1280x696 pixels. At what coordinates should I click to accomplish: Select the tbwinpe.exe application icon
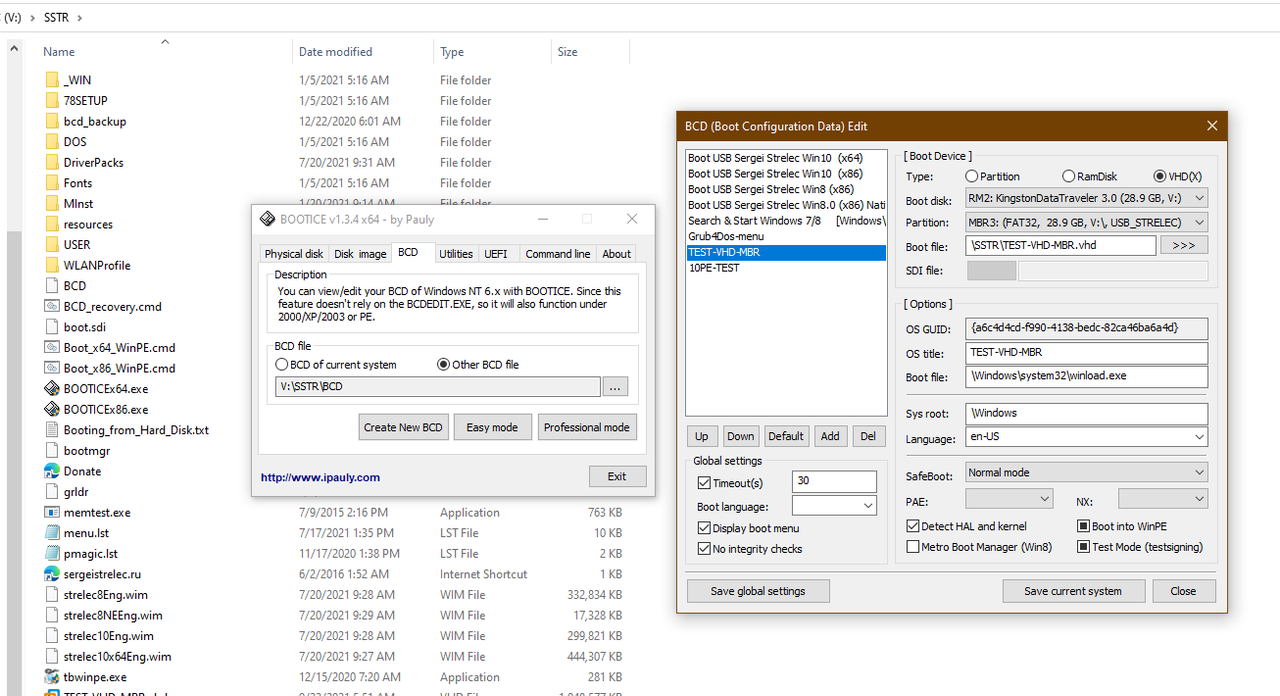(52, 677)
